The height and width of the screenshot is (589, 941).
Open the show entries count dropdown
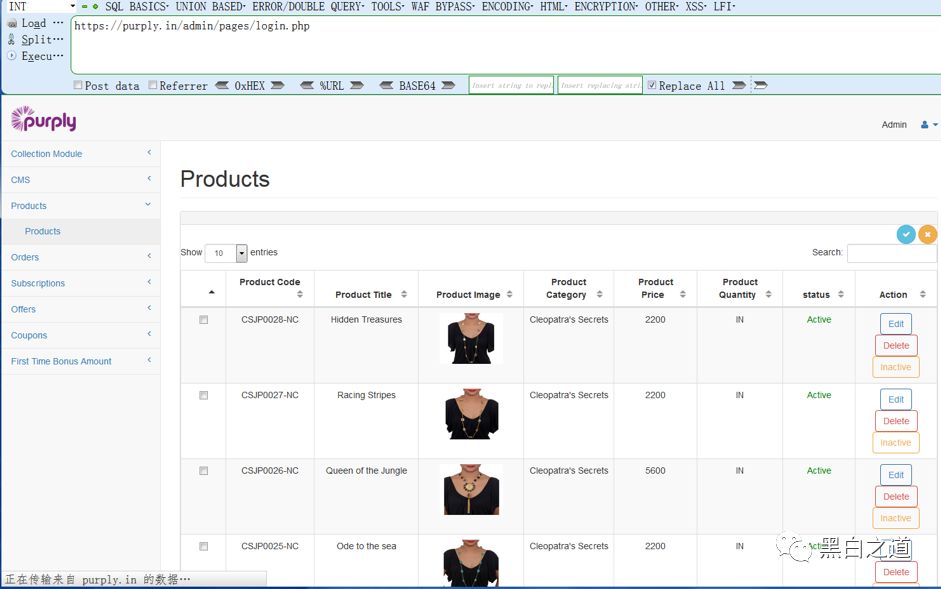coord(241,253)
